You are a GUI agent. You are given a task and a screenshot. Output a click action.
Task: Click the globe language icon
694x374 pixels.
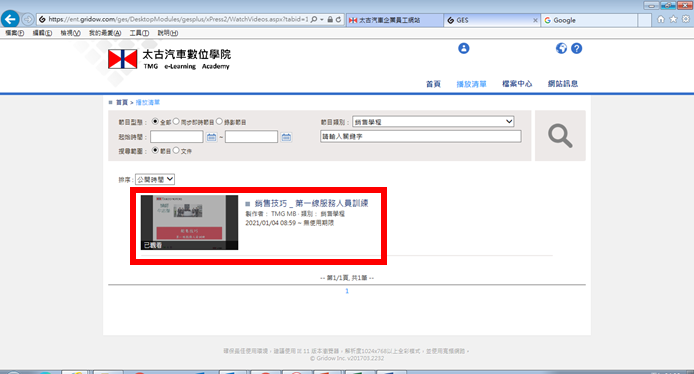pos(561,48)
